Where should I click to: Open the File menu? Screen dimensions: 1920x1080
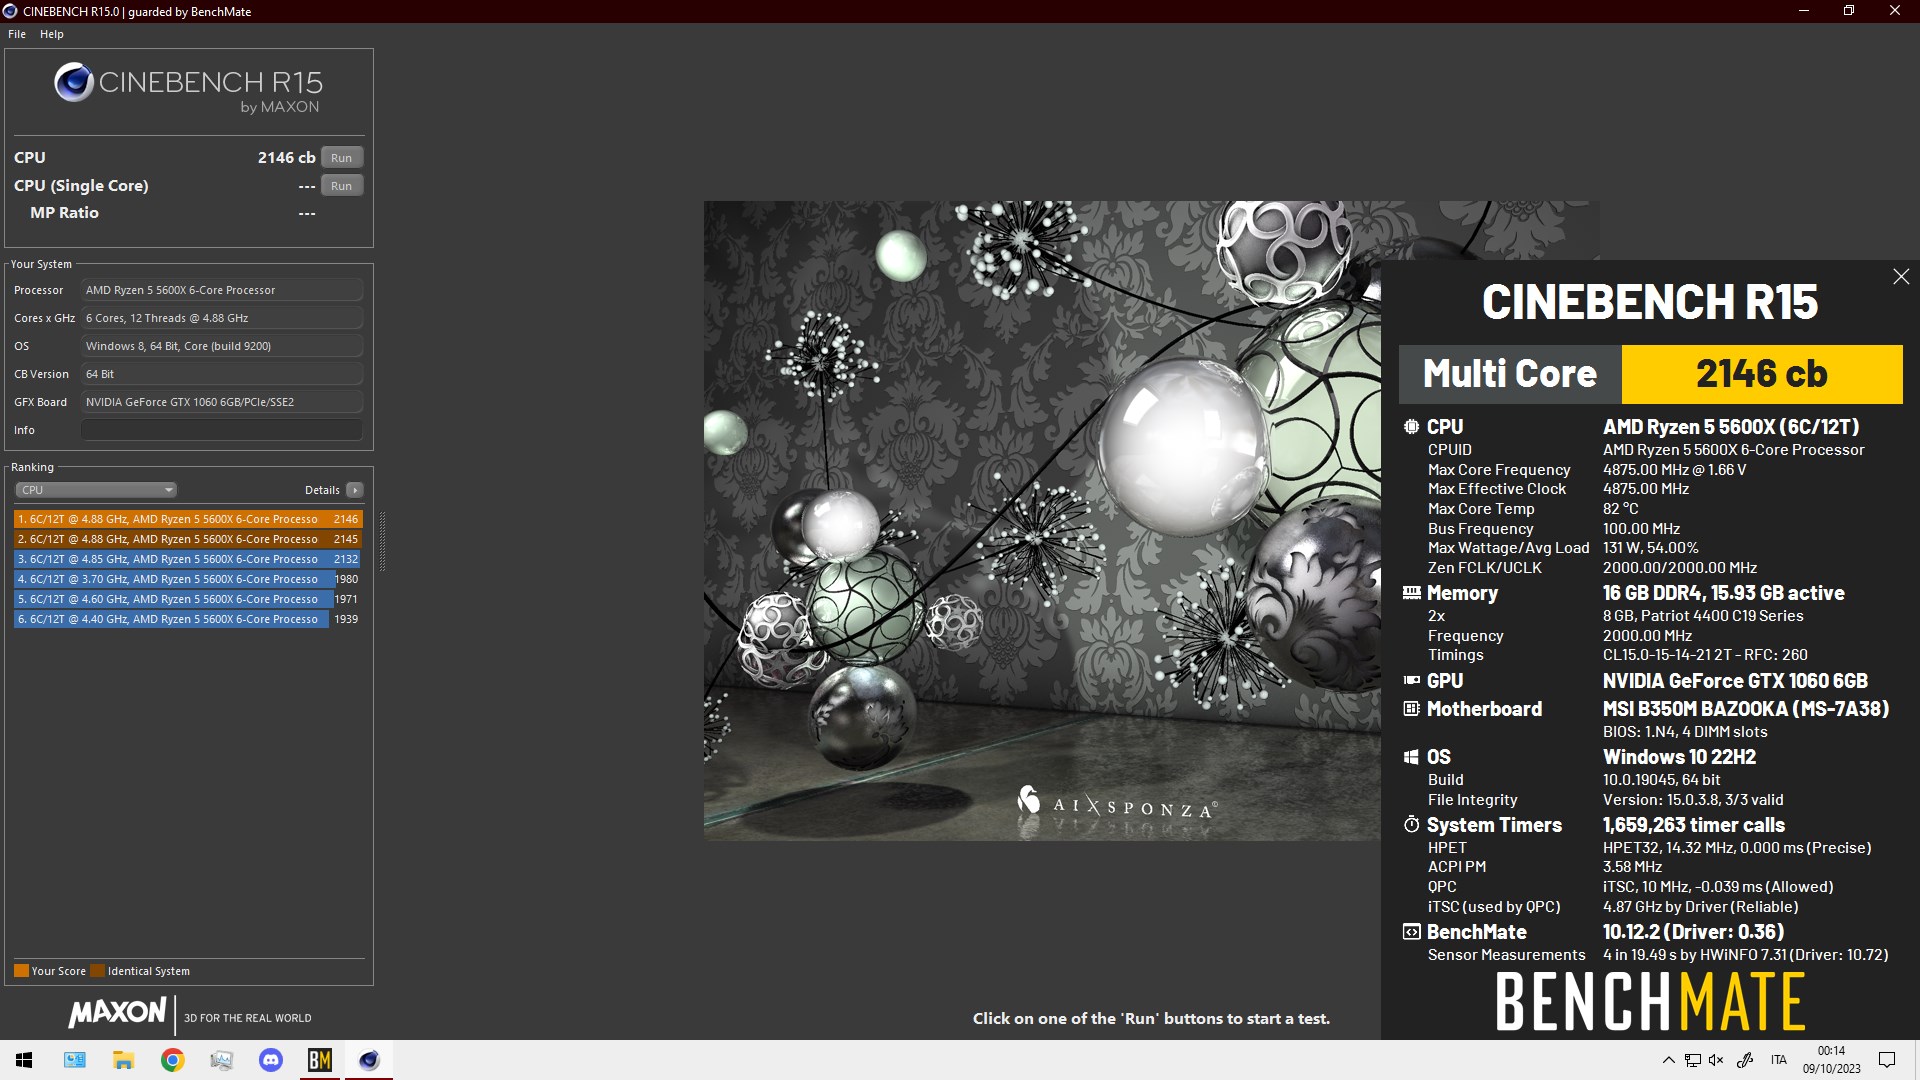tap(17, 34)
